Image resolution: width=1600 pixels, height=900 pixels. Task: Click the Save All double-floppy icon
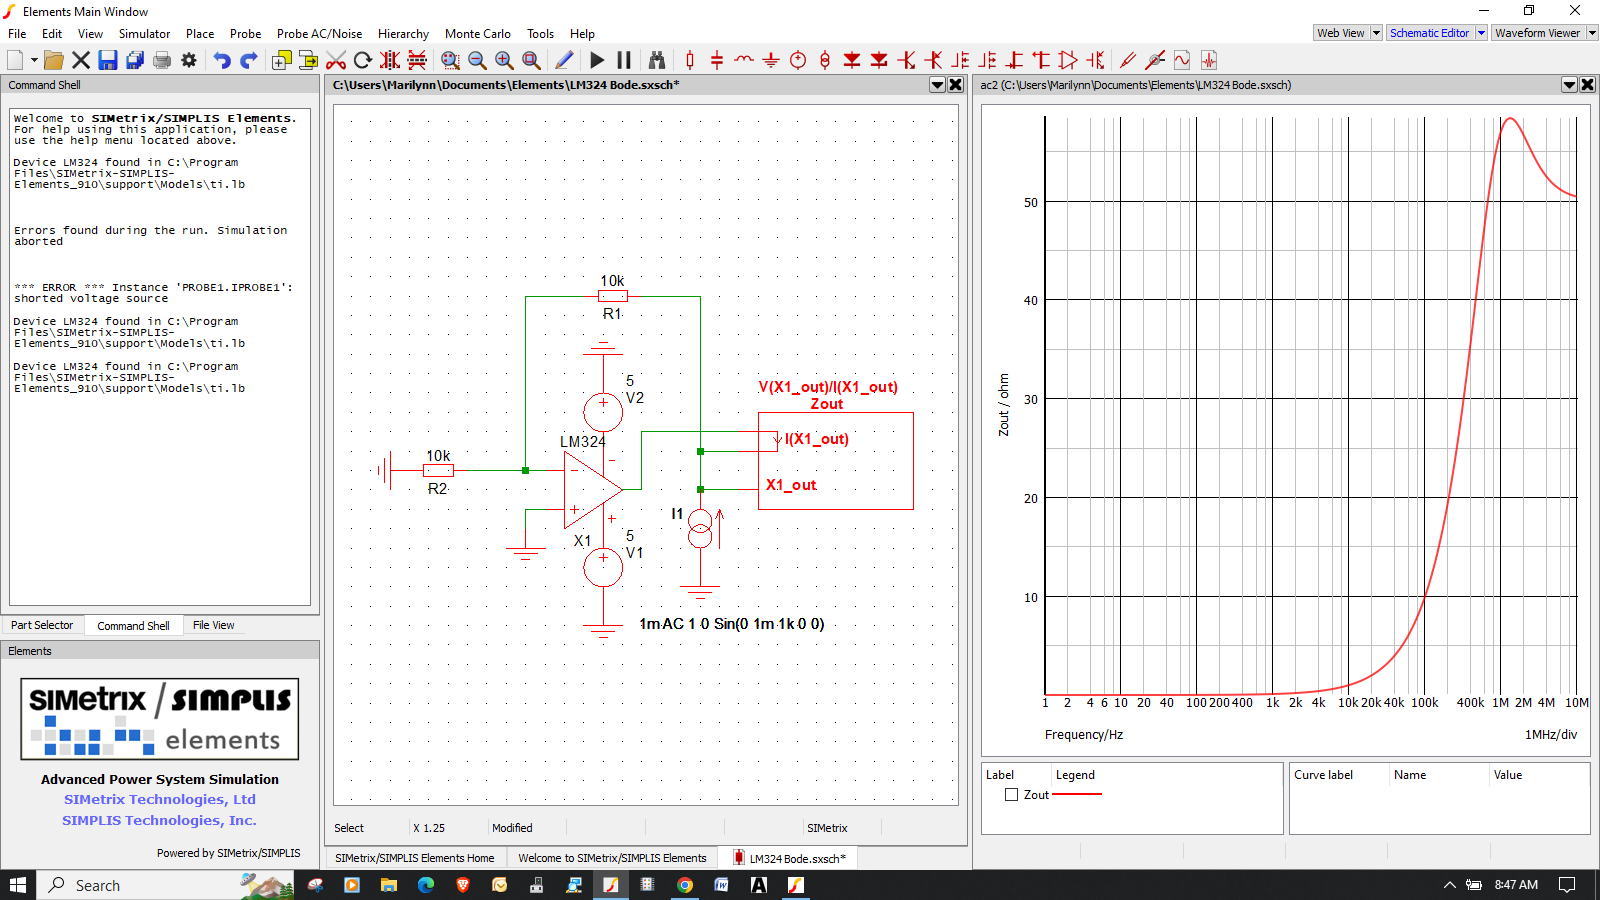click(135, 60)
